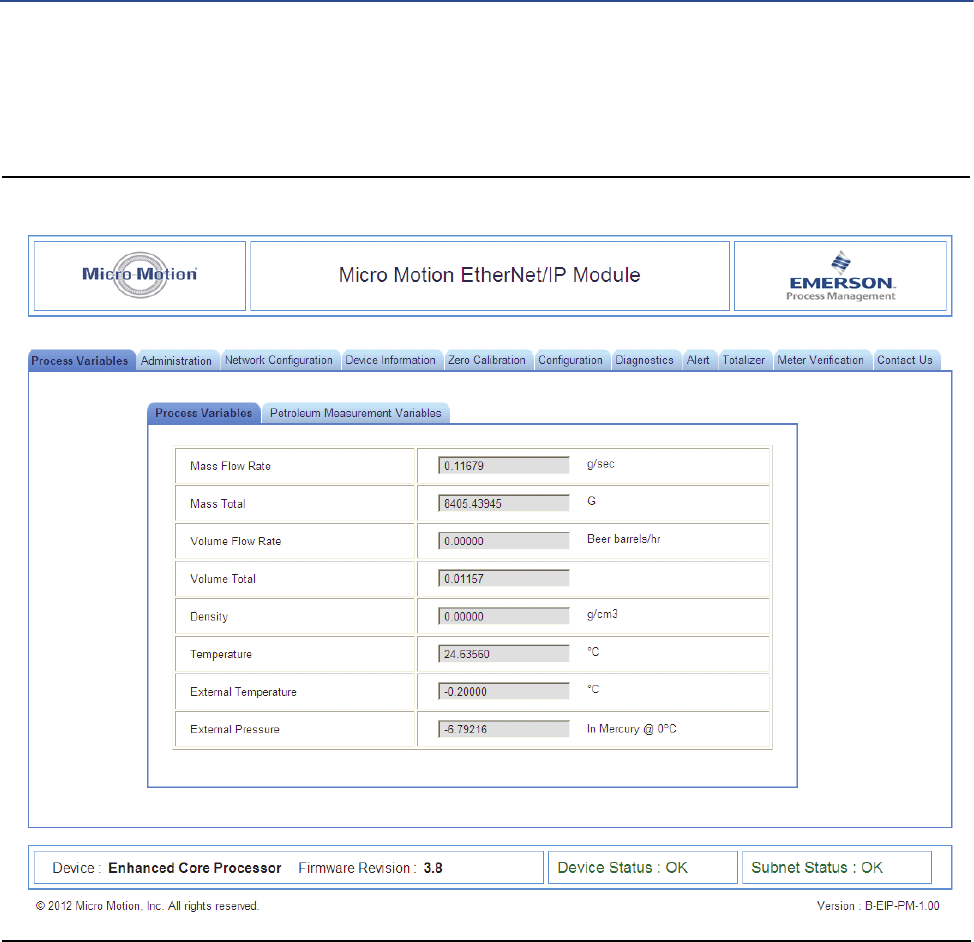The width and height of the screenshot is (974, 942).
Task: Click the Density value field
Action: pos(504,616)
